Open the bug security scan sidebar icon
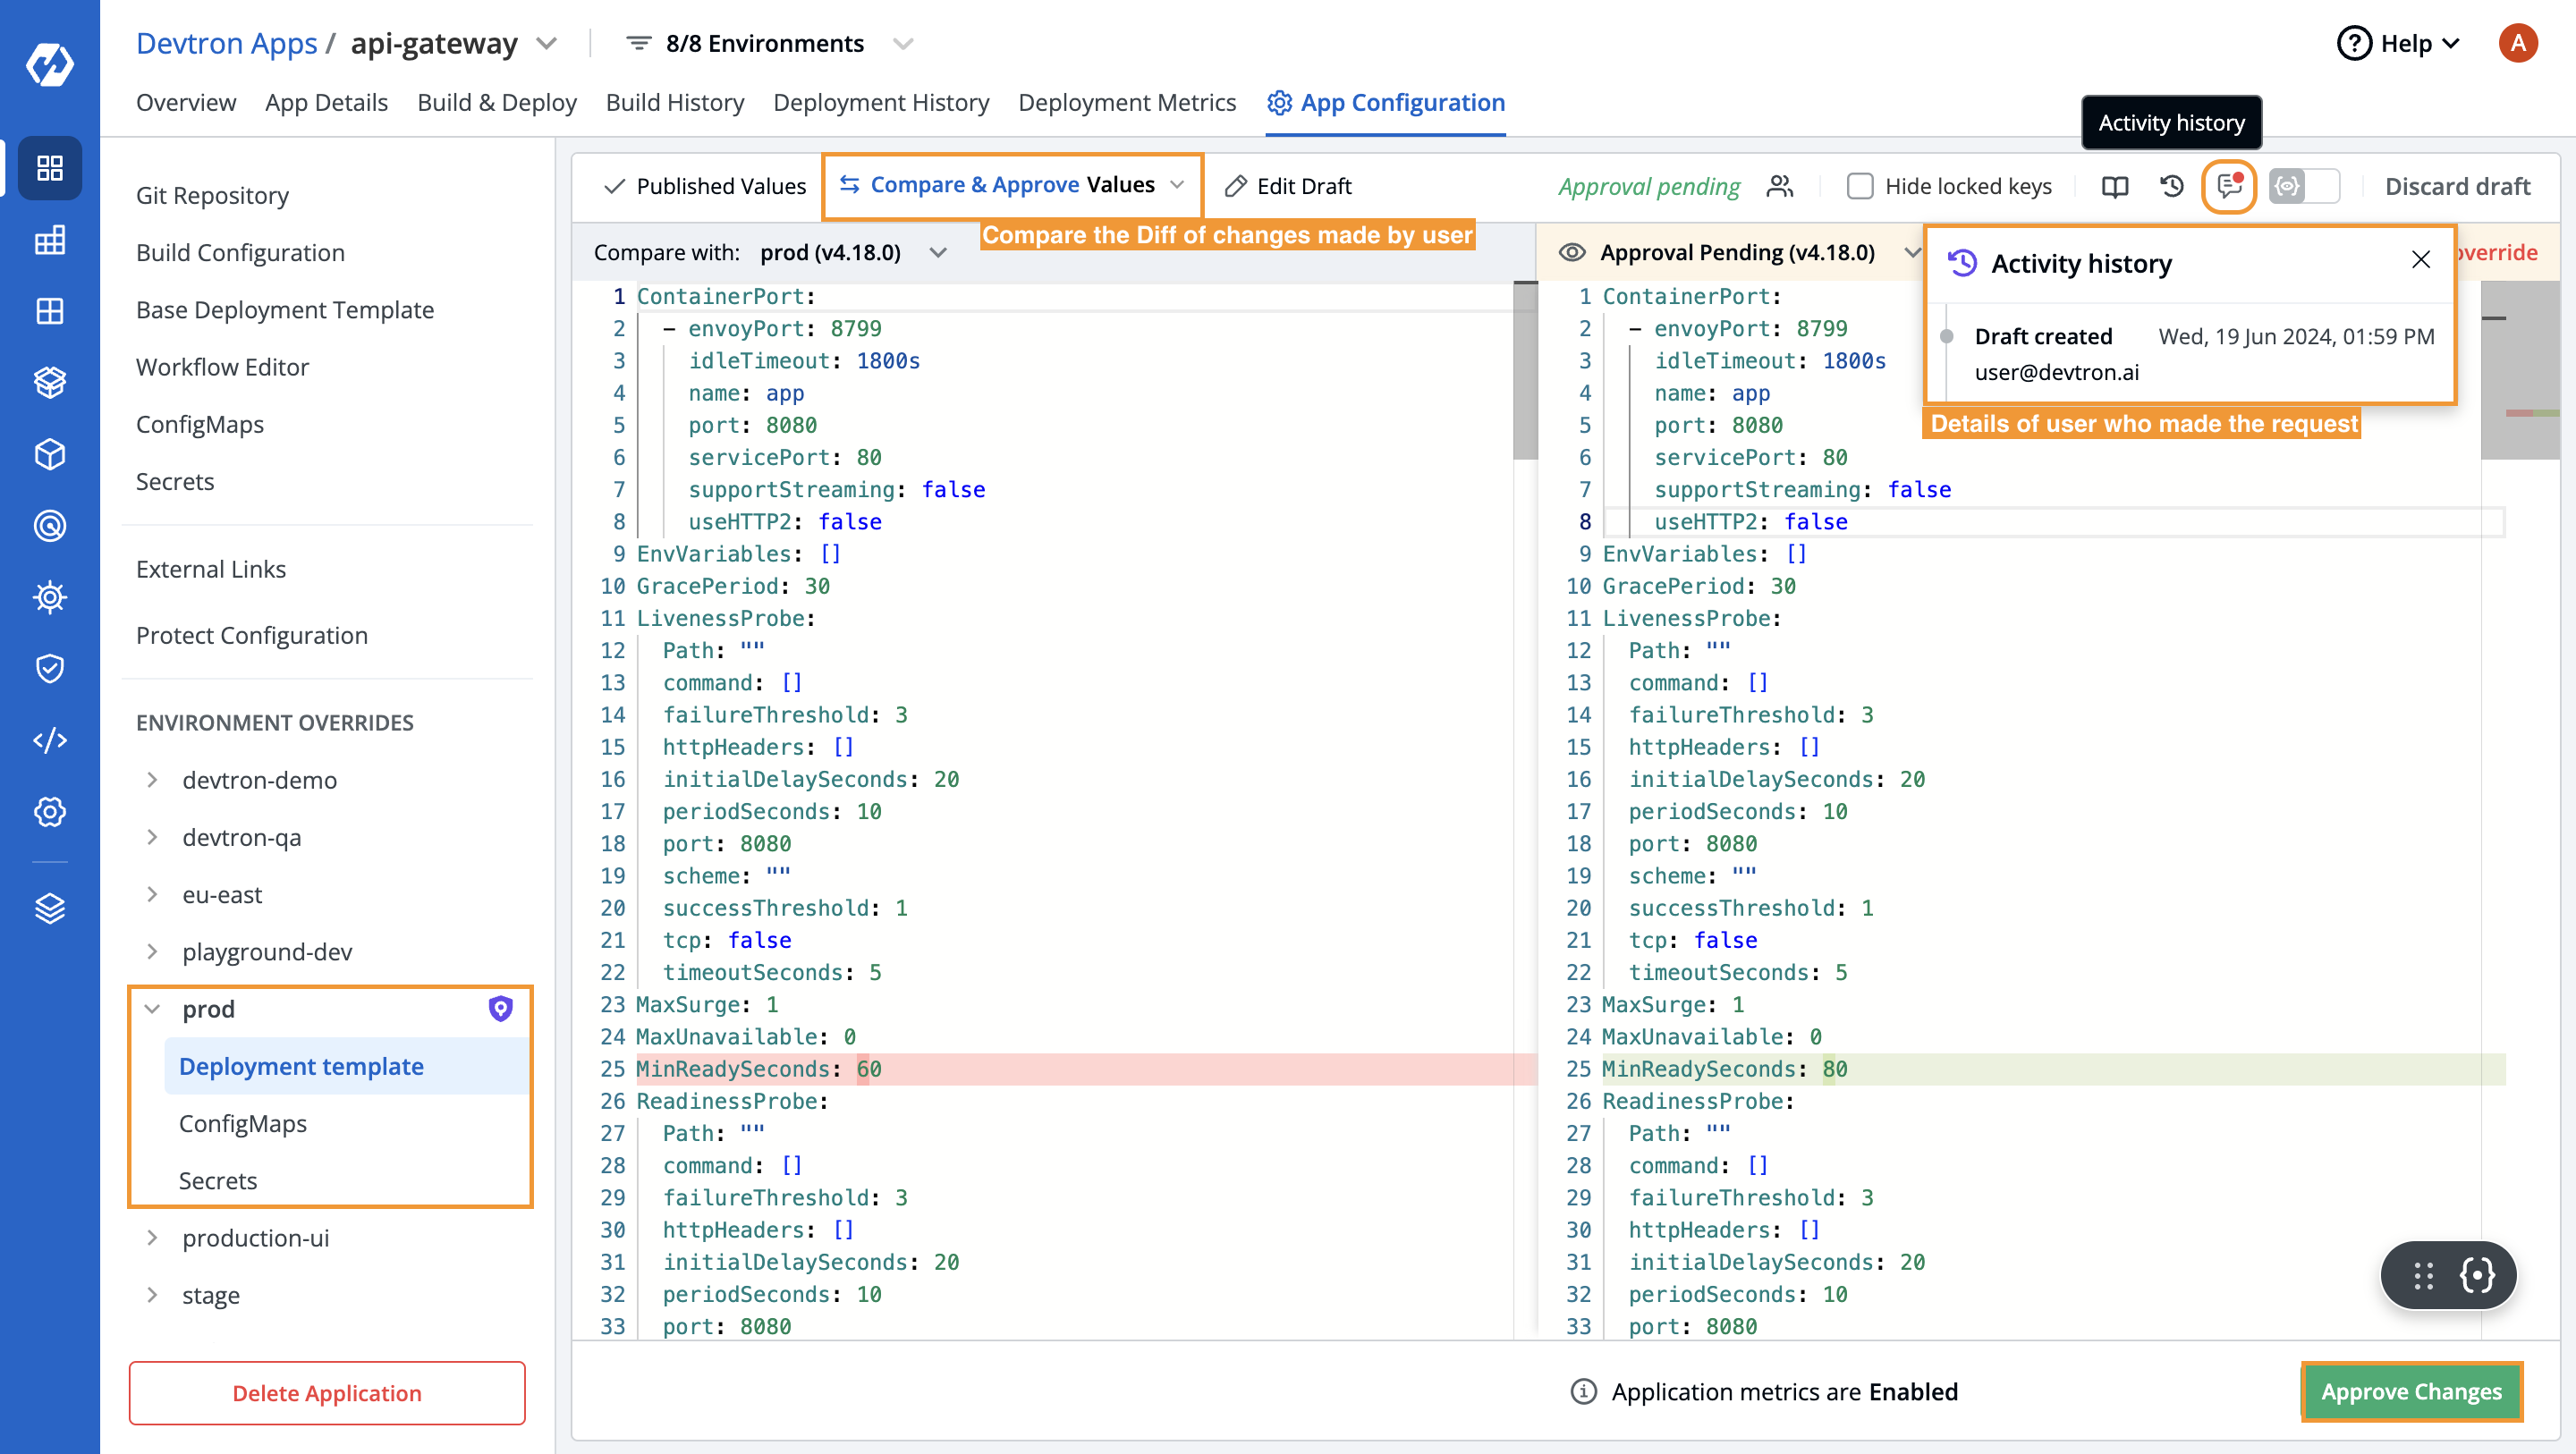 pos(49,597)
